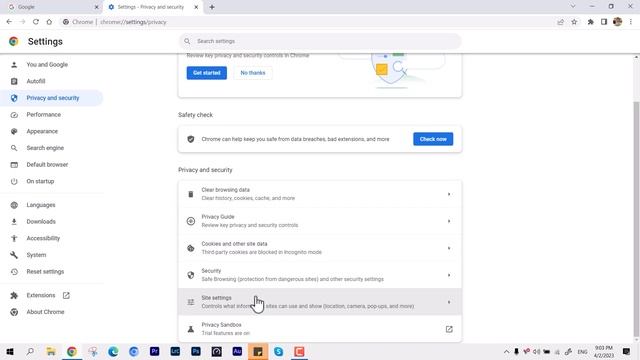Click the browser back arrow
Screen dimensions: 640x360
click(9, 22)
